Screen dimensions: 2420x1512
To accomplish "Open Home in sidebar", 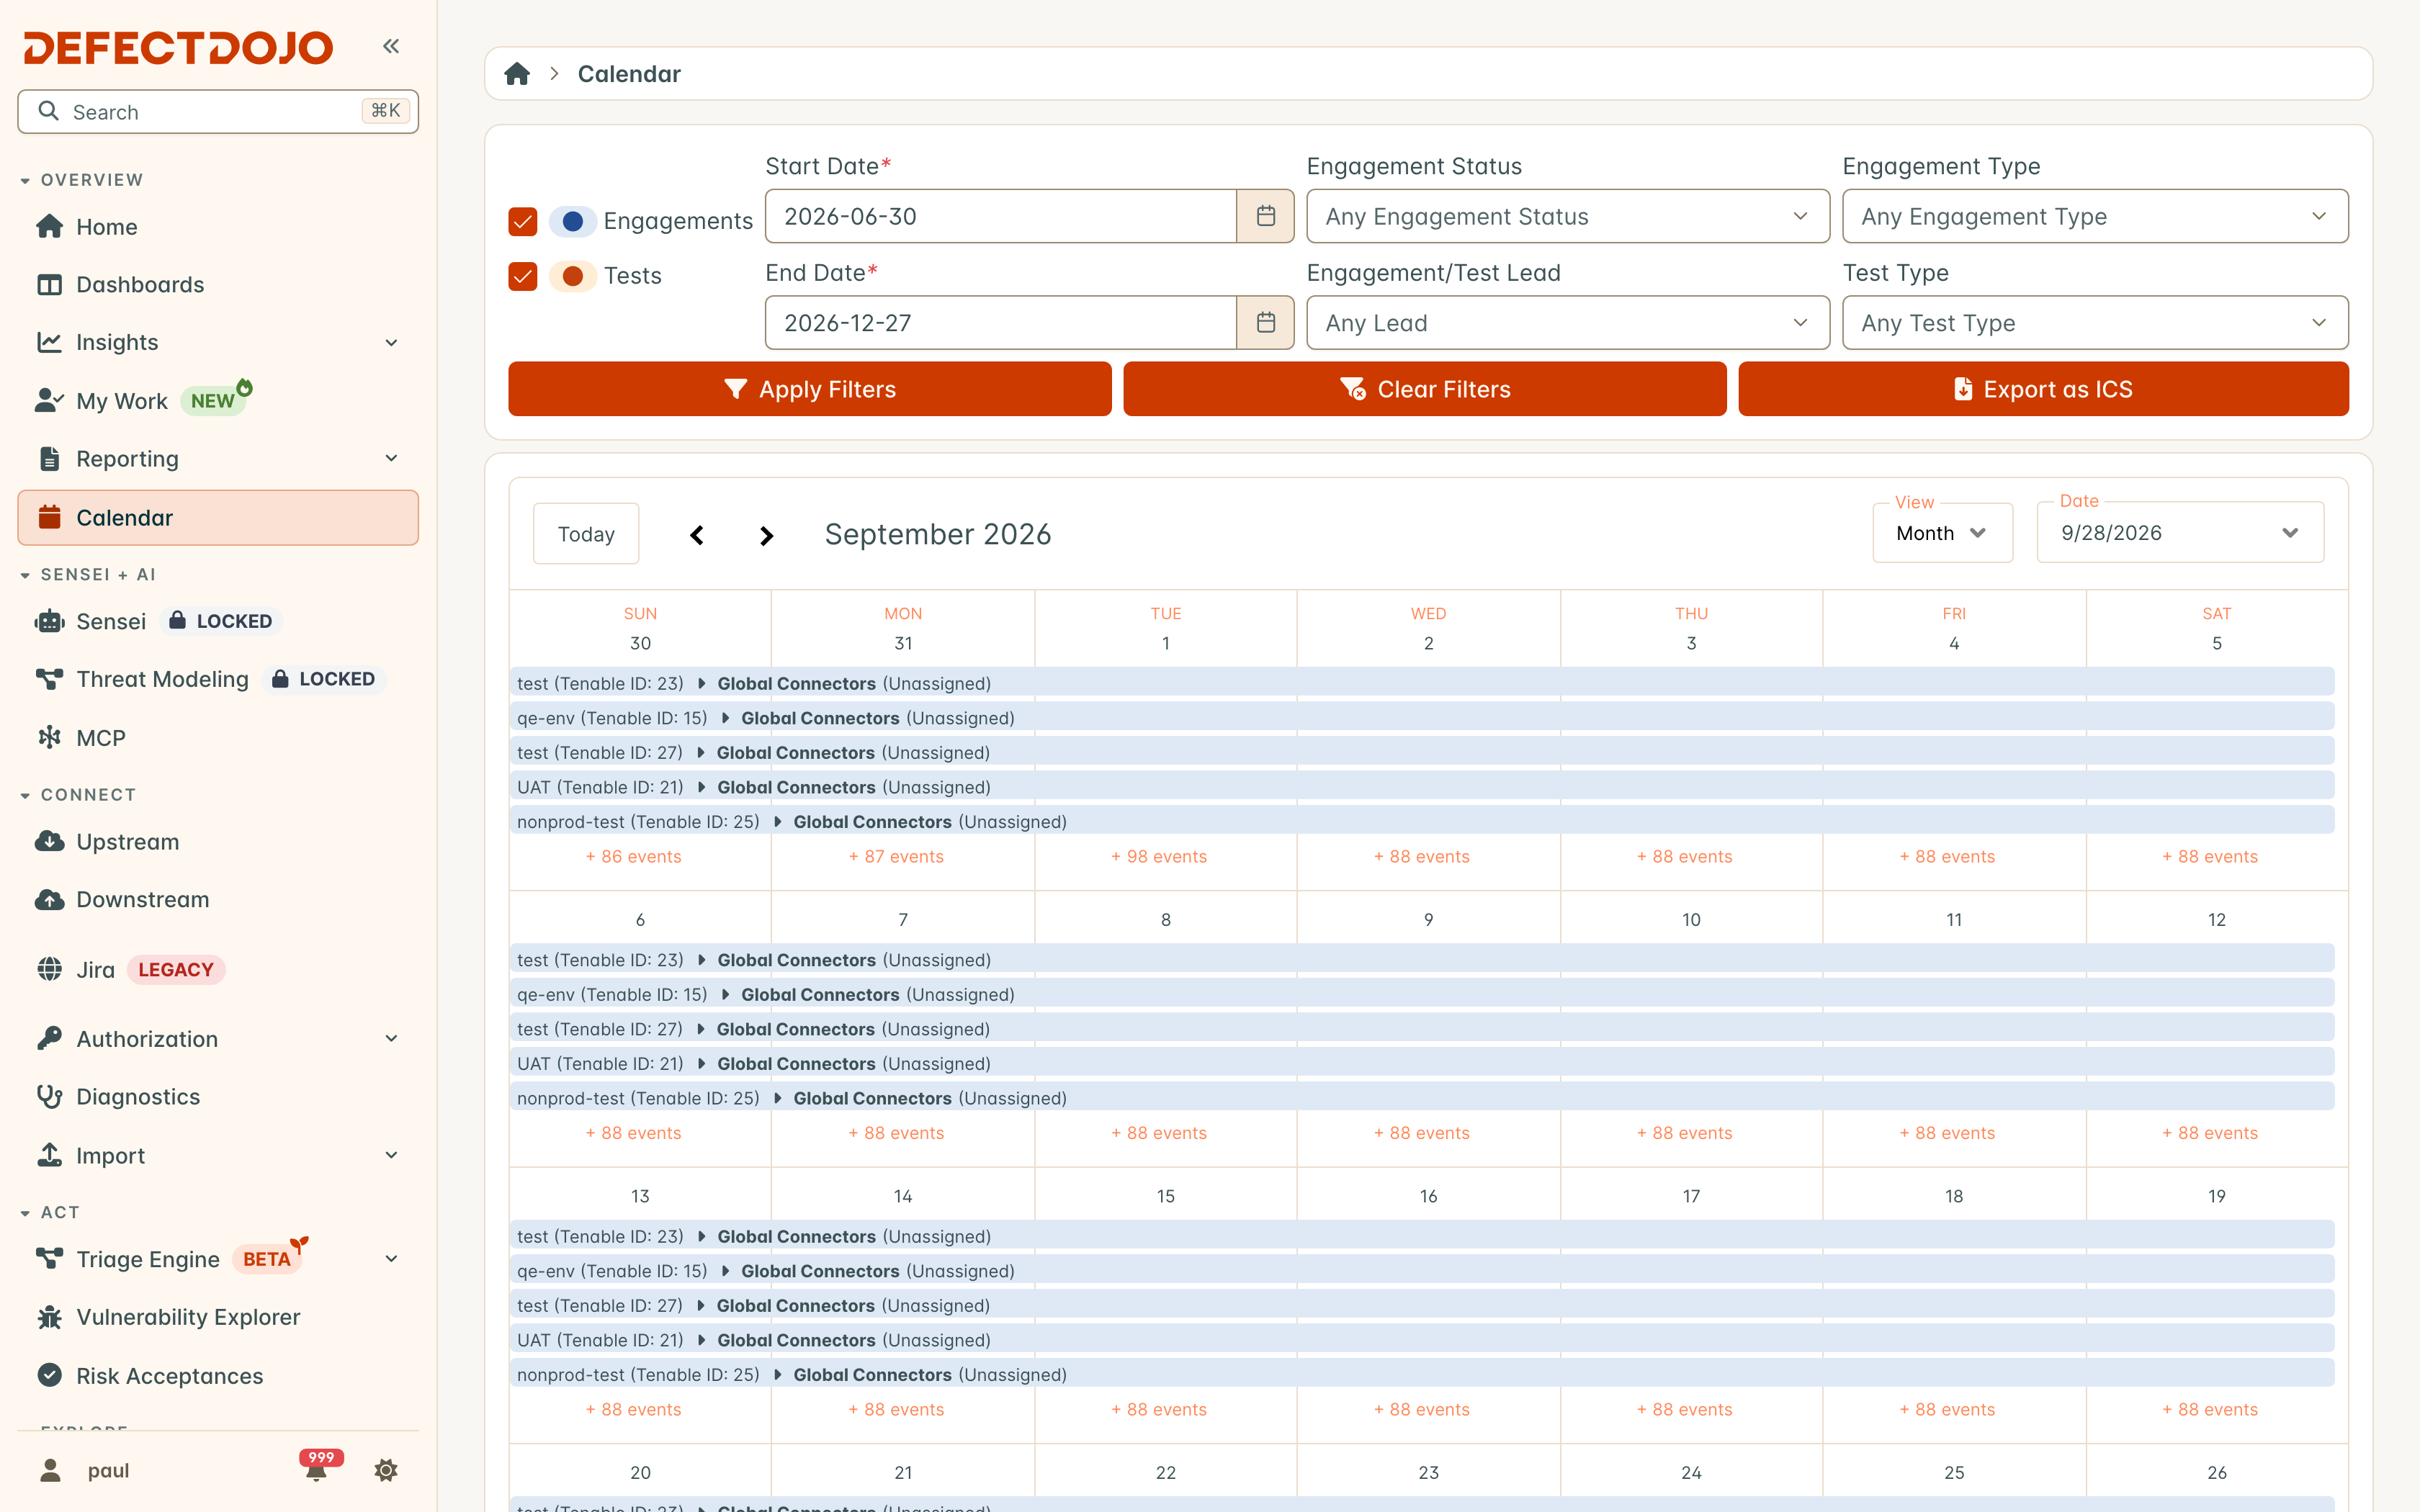I will 218,227.
